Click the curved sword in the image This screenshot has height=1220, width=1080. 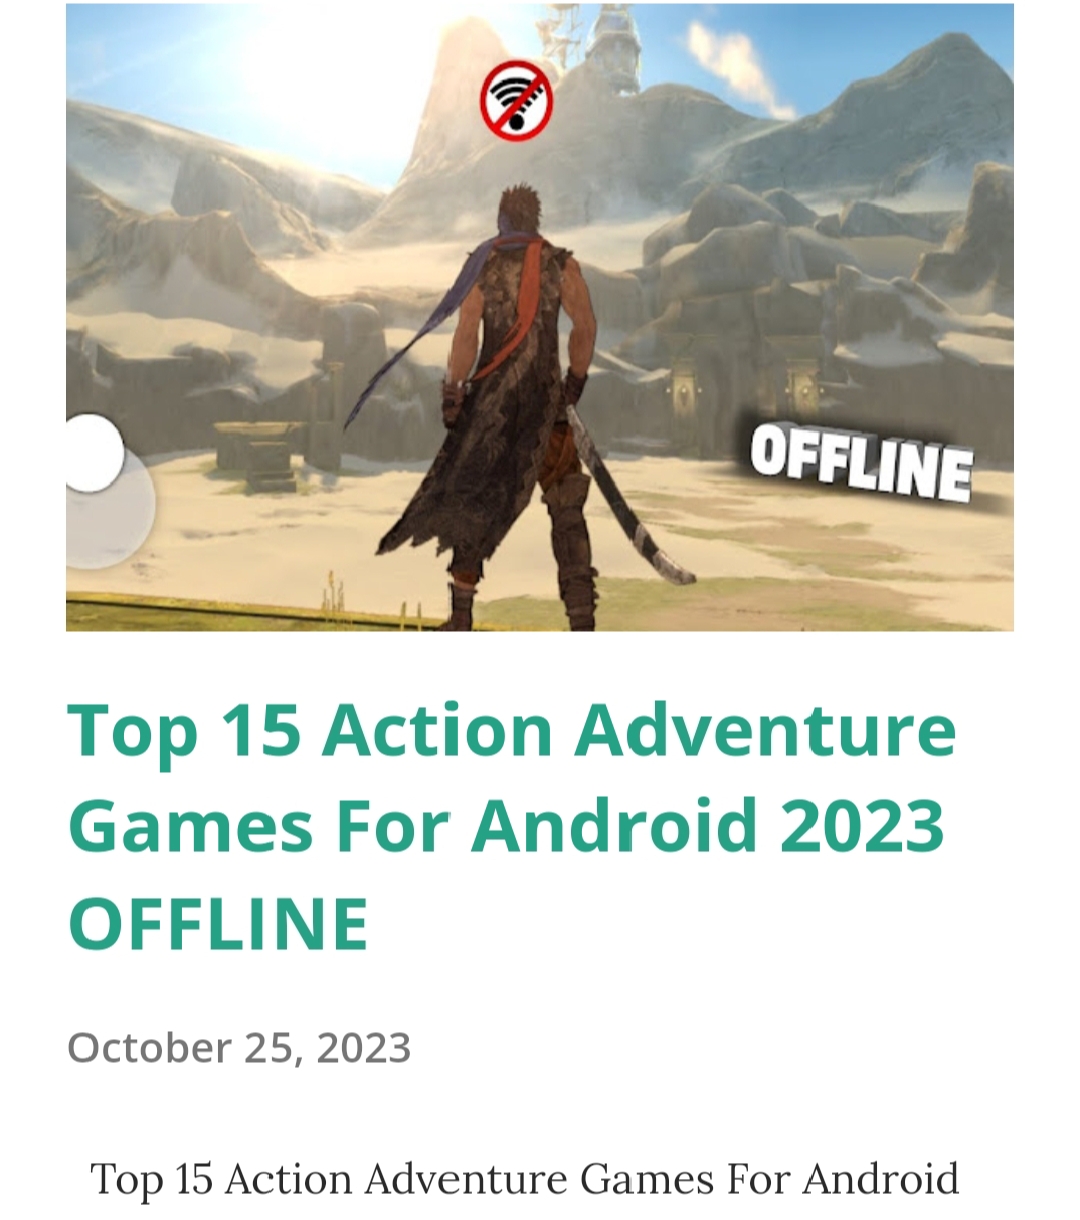click(x=629, y=496)
